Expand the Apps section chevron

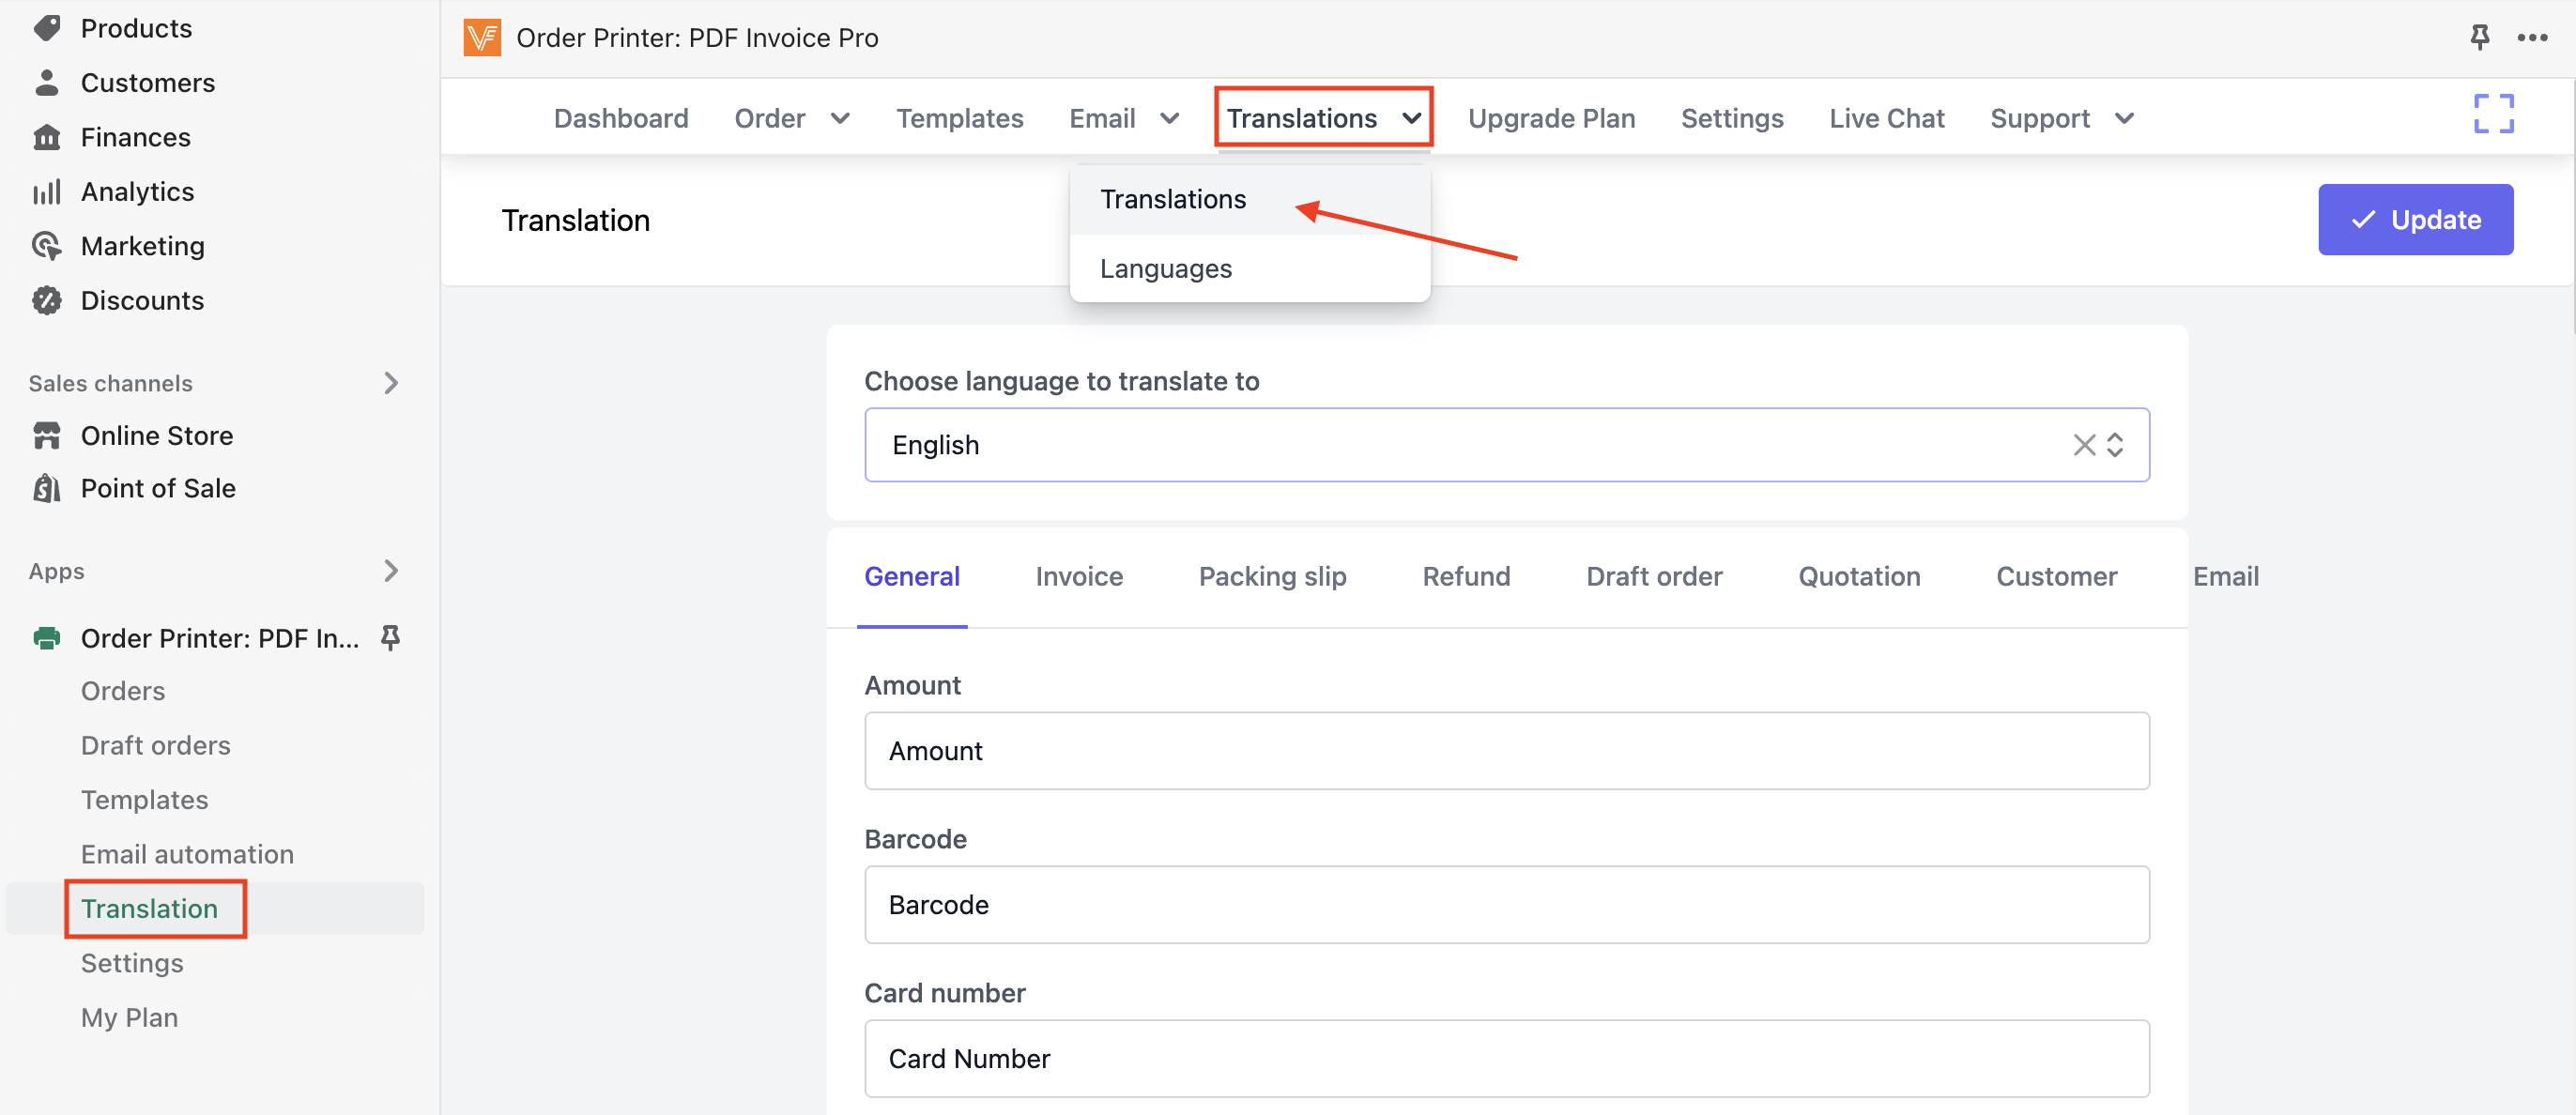point(391,571)
